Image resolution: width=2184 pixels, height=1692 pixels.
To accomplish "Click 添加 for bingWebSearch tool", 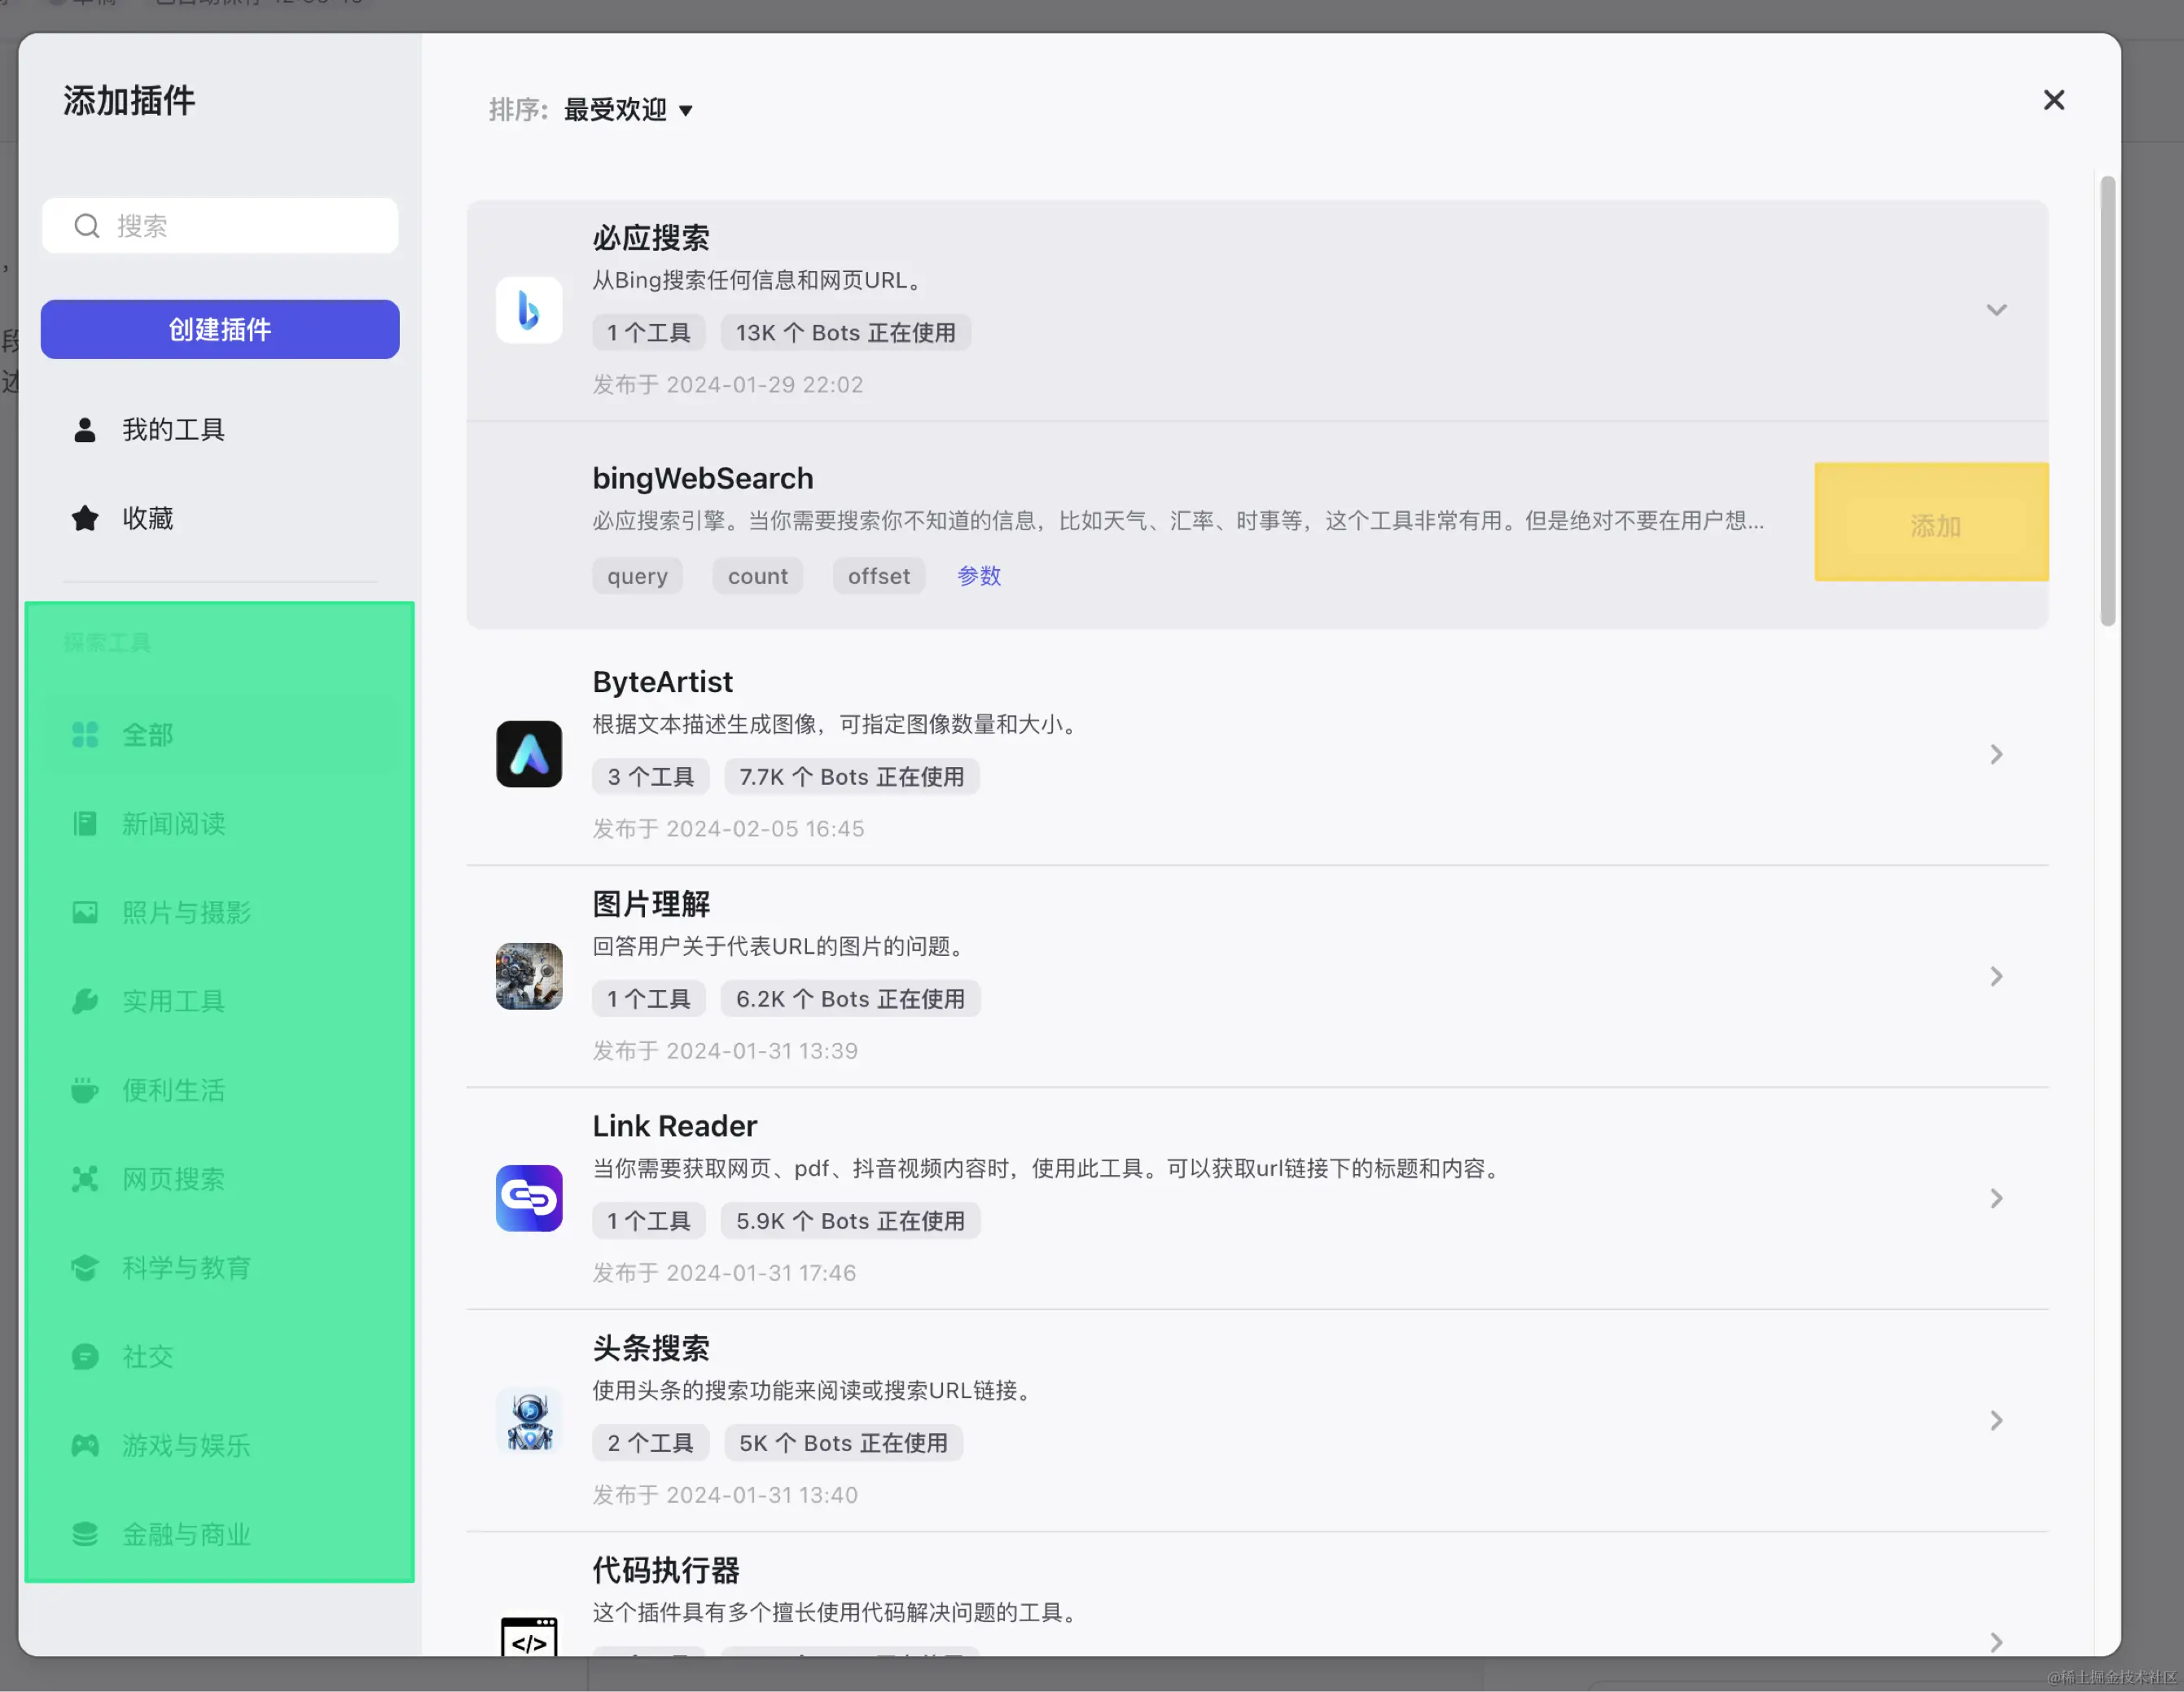I will (1934, 525).
